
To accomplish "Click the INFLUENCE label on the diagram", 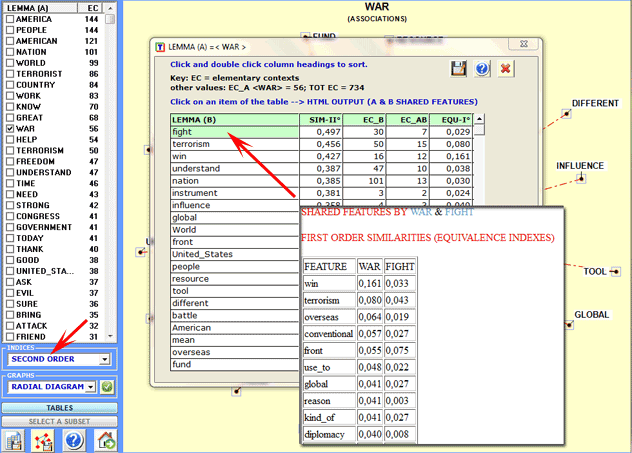I will click(x=580, y=166).
